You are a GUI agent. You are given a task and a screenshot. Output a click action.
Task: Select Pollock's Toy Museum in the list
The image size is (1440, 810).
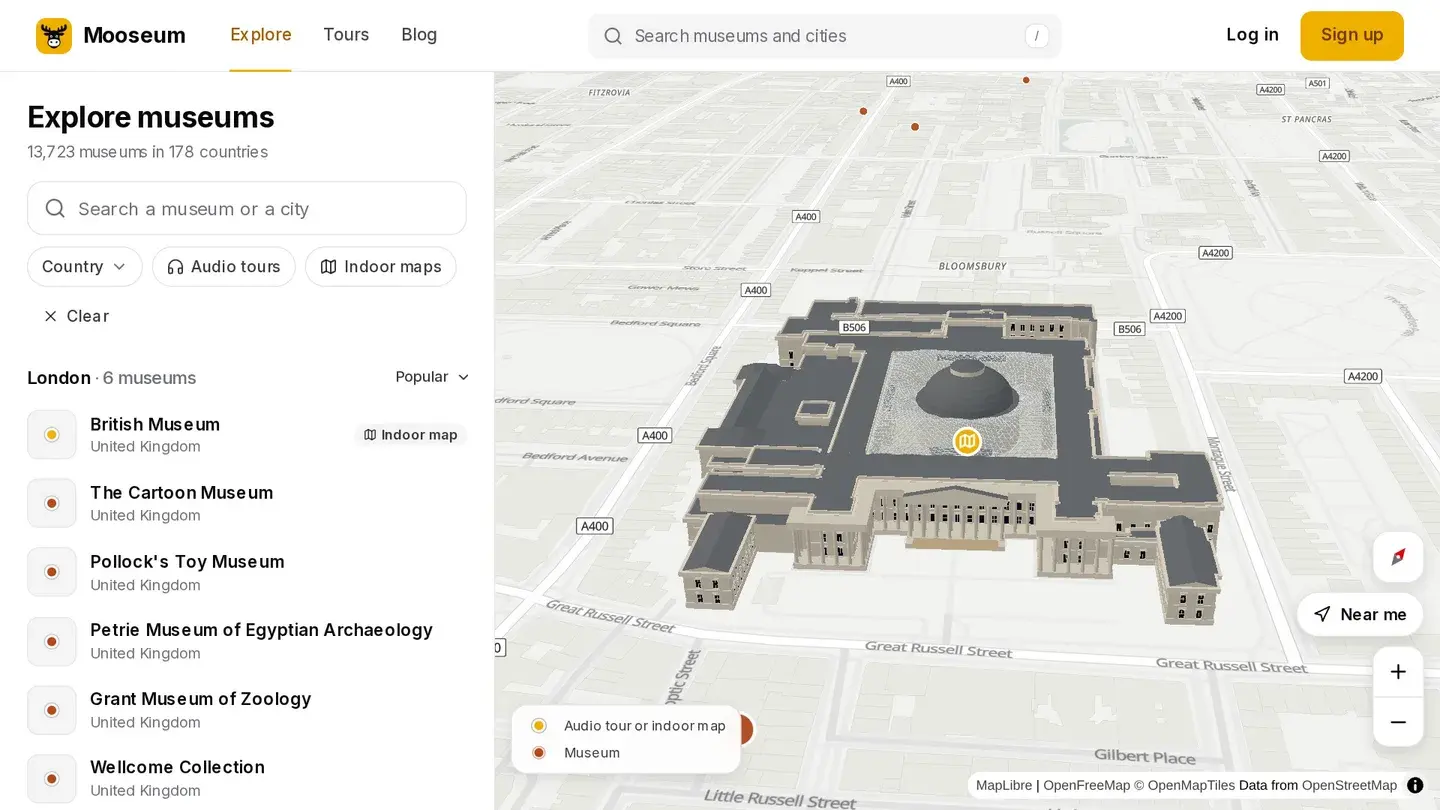click(247, 572)
